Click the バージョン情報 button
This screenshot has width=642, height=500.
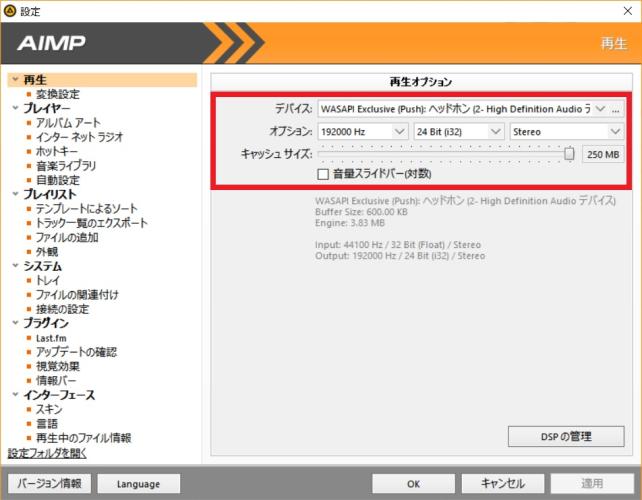49,484
